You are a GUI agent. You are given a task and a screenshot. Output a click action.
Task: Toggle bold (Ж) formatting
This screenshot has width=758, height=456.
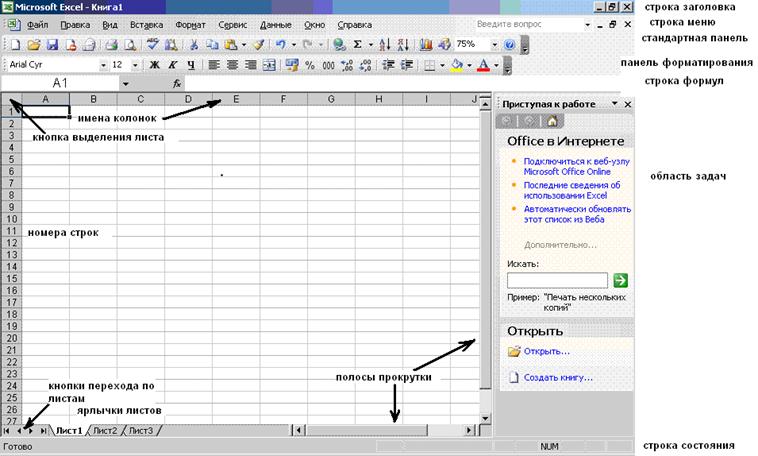point(154,65)
